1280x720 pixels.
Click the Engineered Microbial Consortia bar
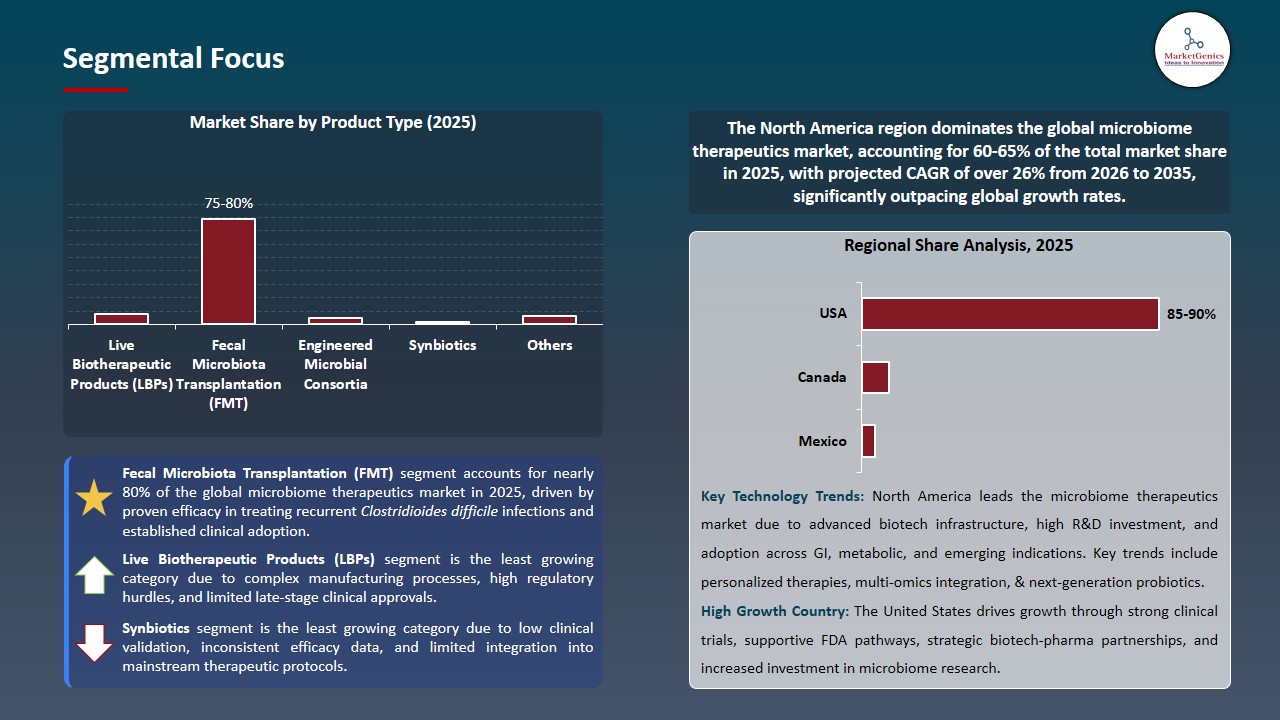click(335, 320)
